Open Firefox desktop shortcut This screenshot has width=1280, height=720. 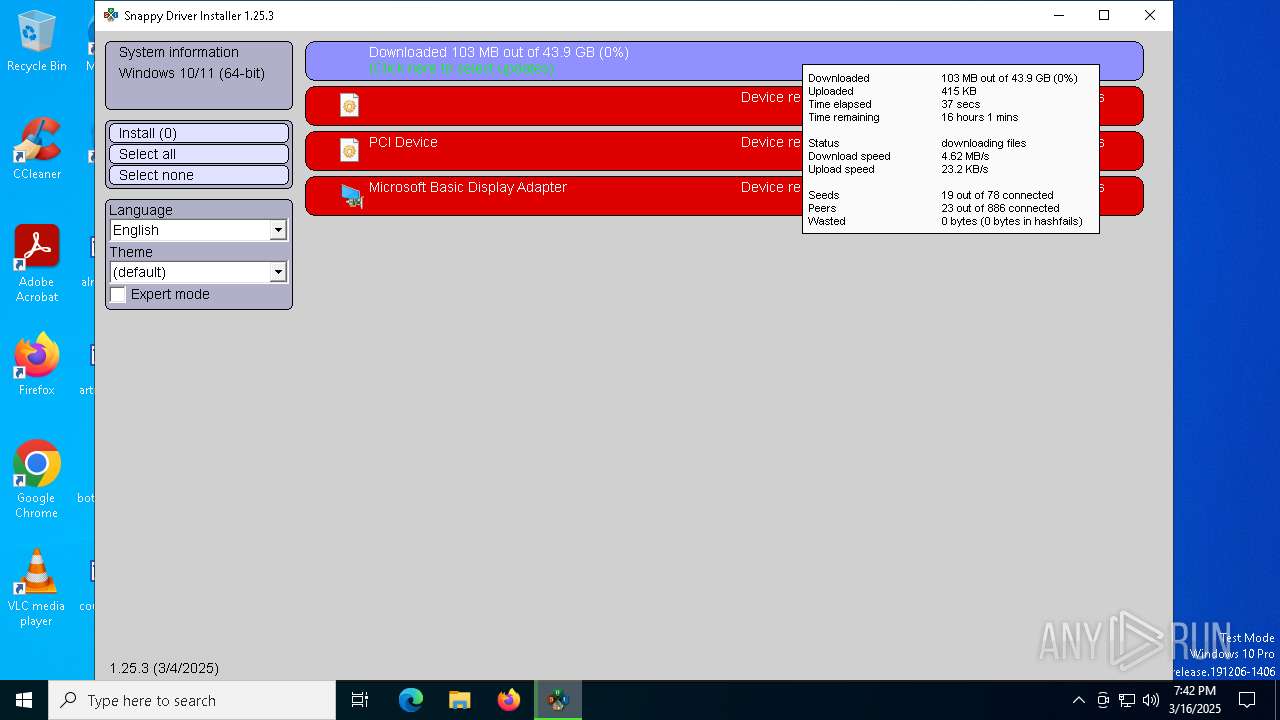coord(37,365)
